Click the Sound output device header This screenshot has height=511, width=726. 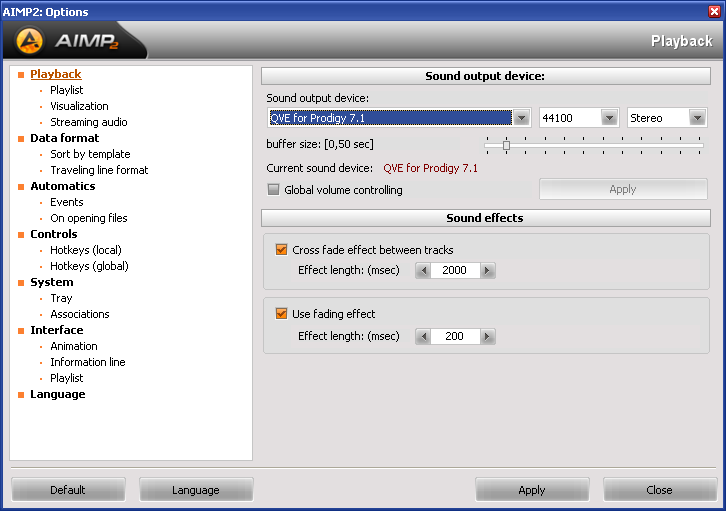pyautogui.click(x=486, y=76)
